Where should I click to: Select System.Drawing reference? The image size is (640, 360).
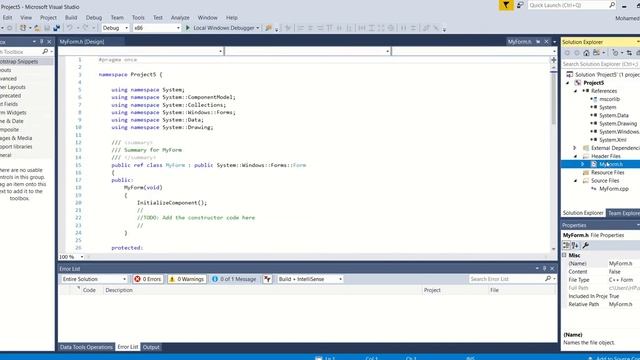(x=618, y=123)
